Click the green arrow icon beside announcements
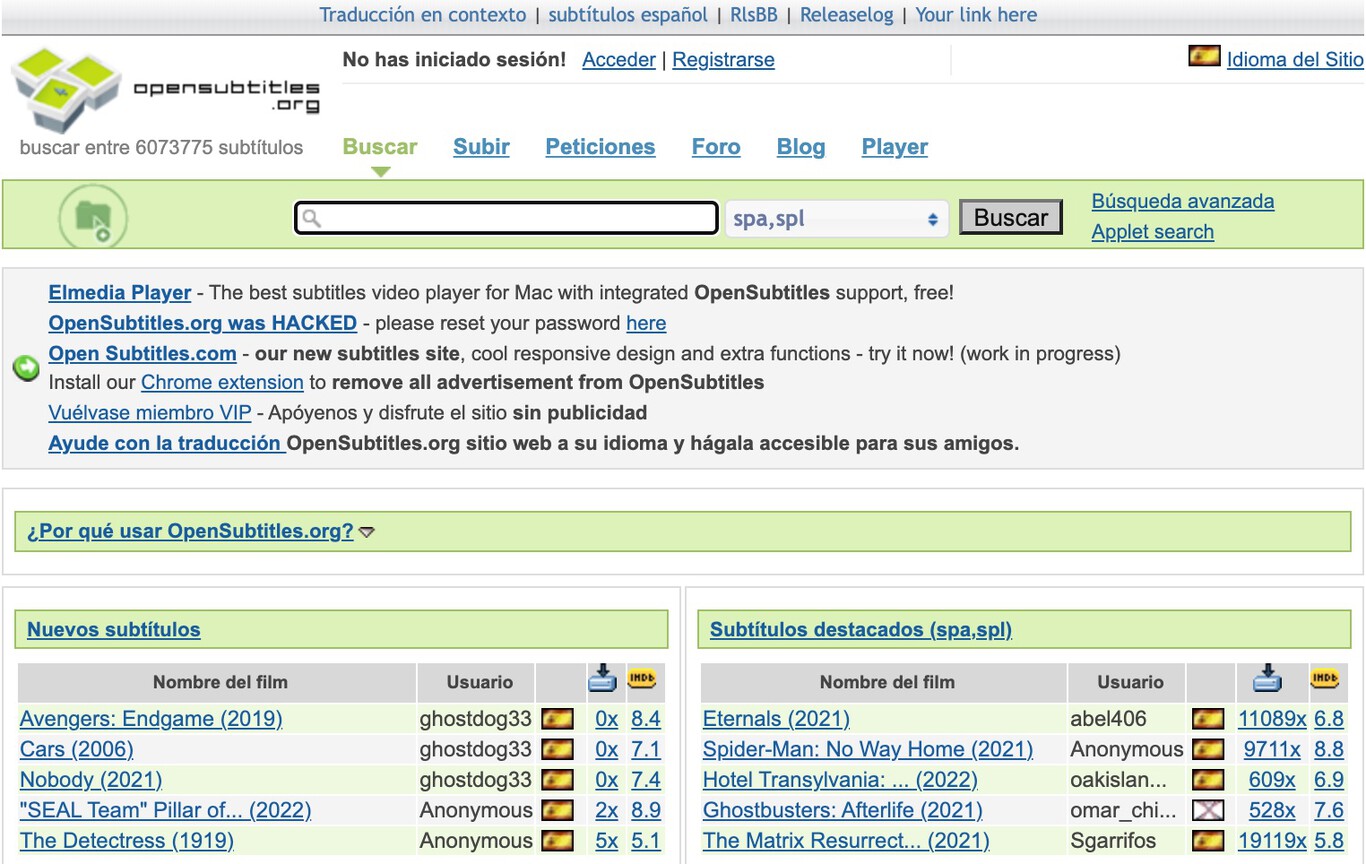 [26, 368]
